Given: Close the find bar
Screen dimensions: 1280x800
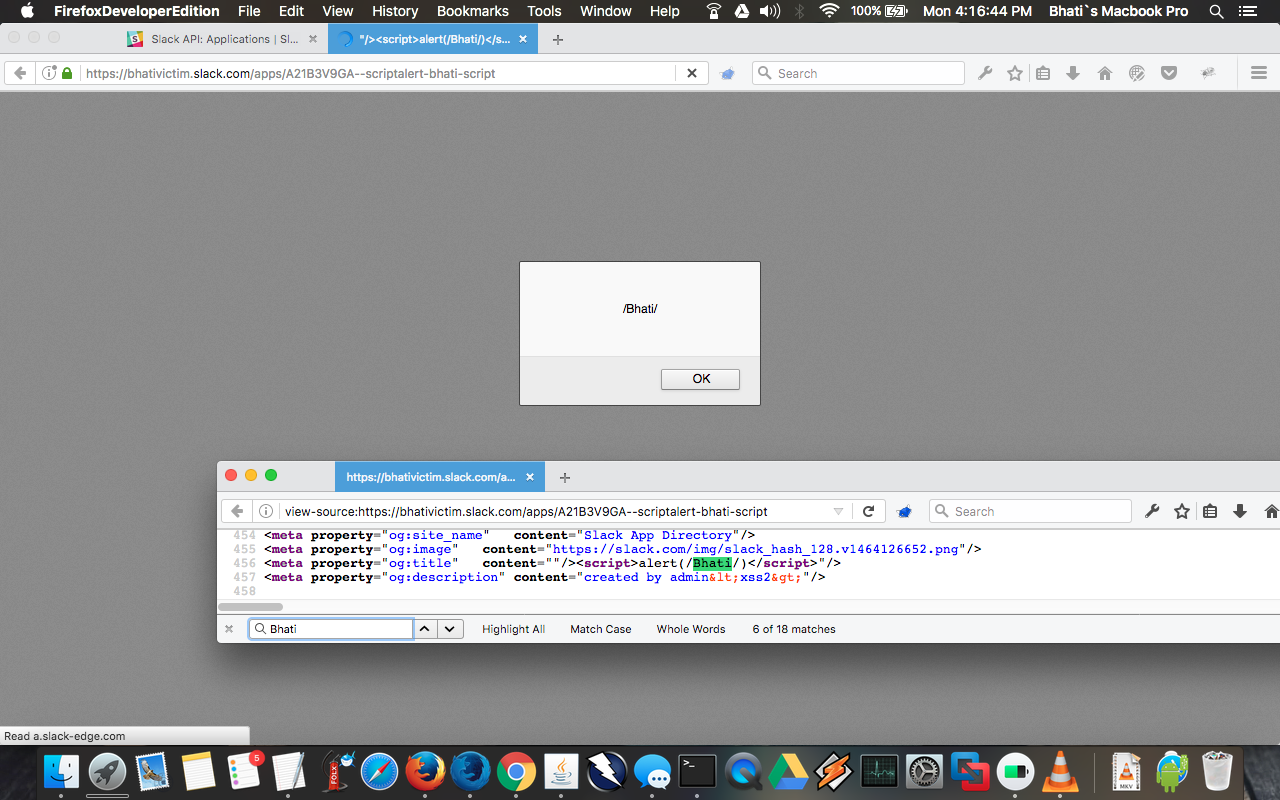Looking at the screenshot, I should [x=229, y=629].
